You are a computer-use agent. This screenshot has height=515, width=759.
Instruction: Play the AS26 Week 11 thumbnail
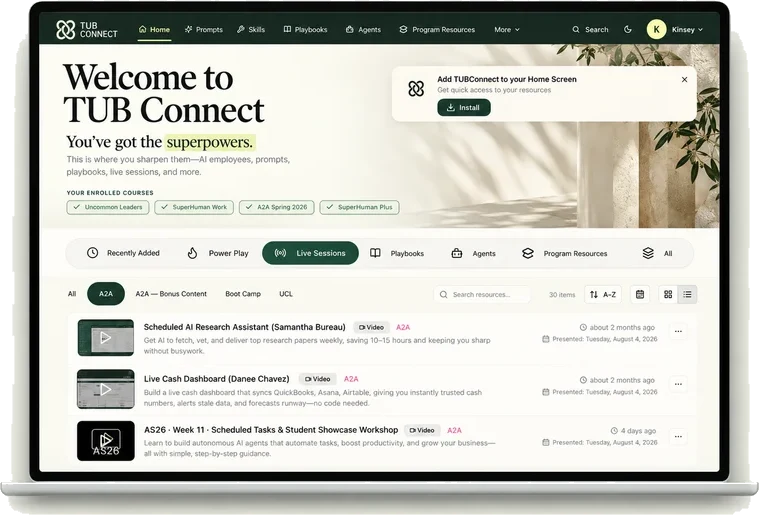pyautogui.click(x=106, y=441)
